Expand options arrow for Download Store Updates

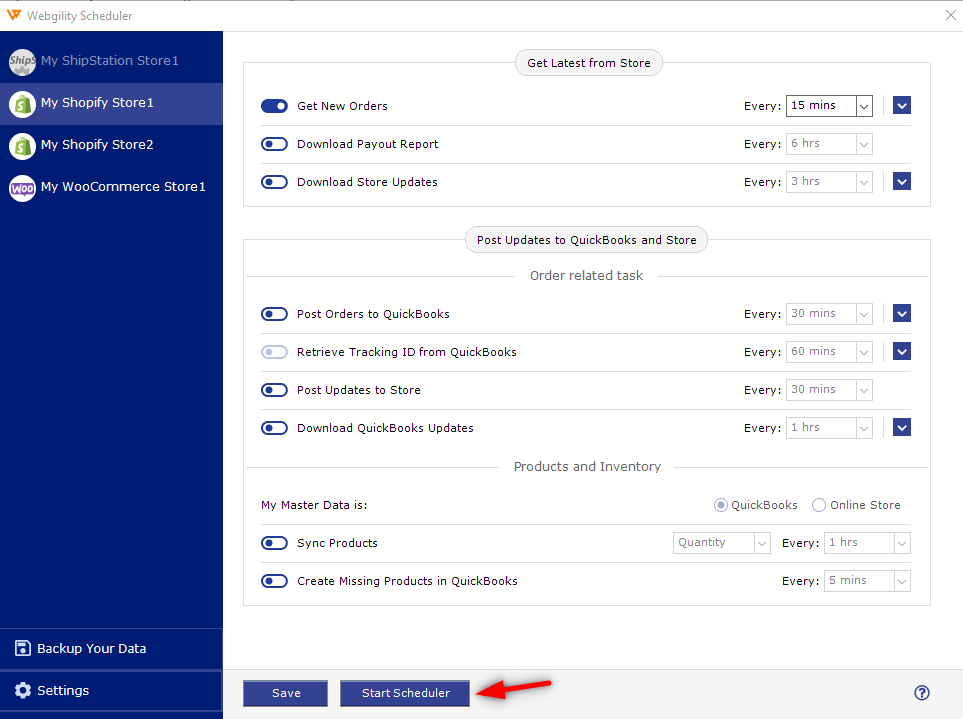pos(902,181)
